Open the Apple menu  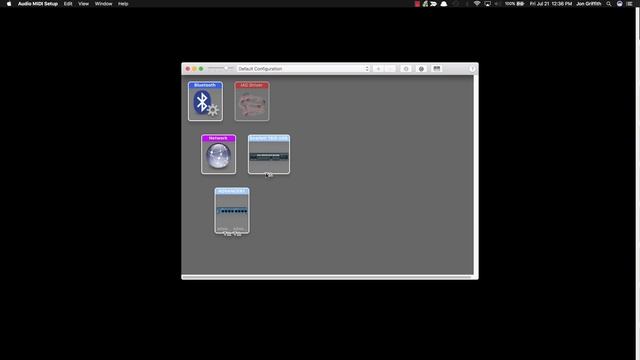pyautogui.click(x=9, y=4)
